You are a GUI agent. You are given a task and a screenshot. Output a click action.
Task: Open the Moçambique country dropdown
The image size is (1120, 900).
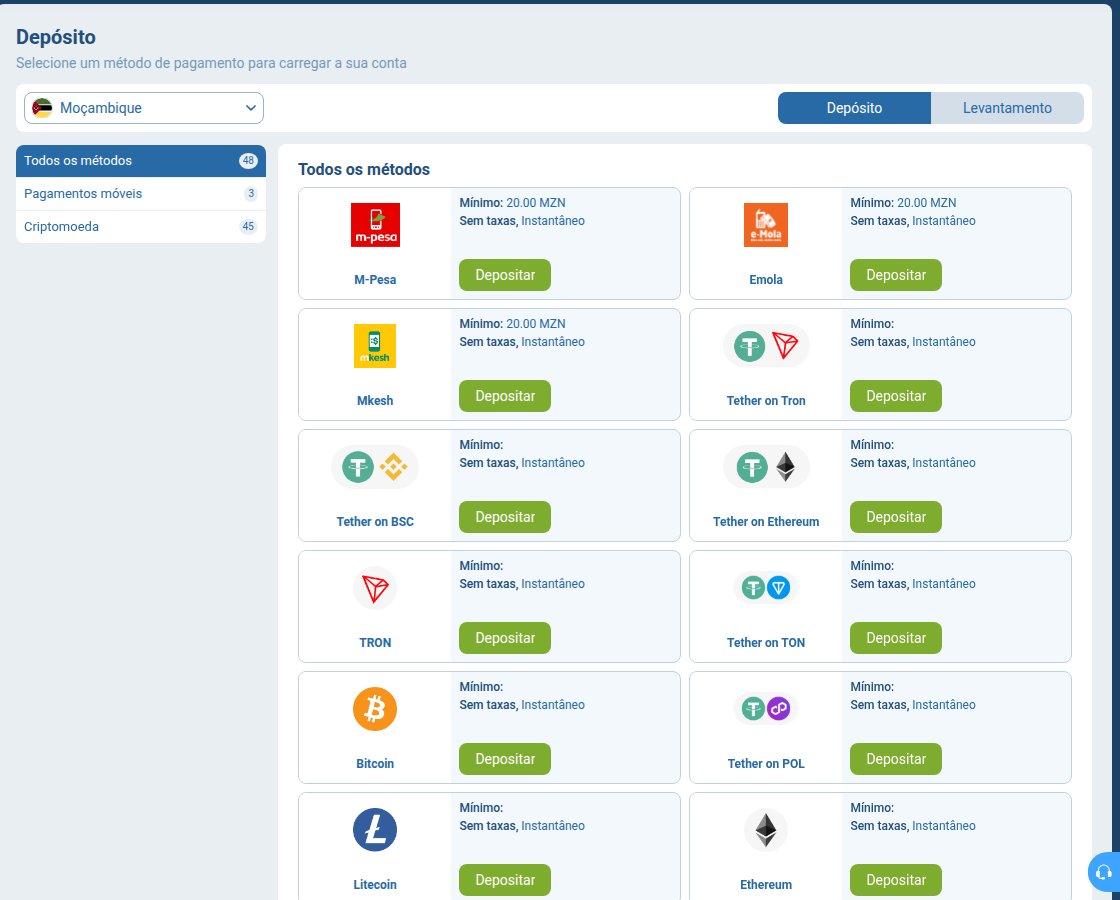[144, 108]
